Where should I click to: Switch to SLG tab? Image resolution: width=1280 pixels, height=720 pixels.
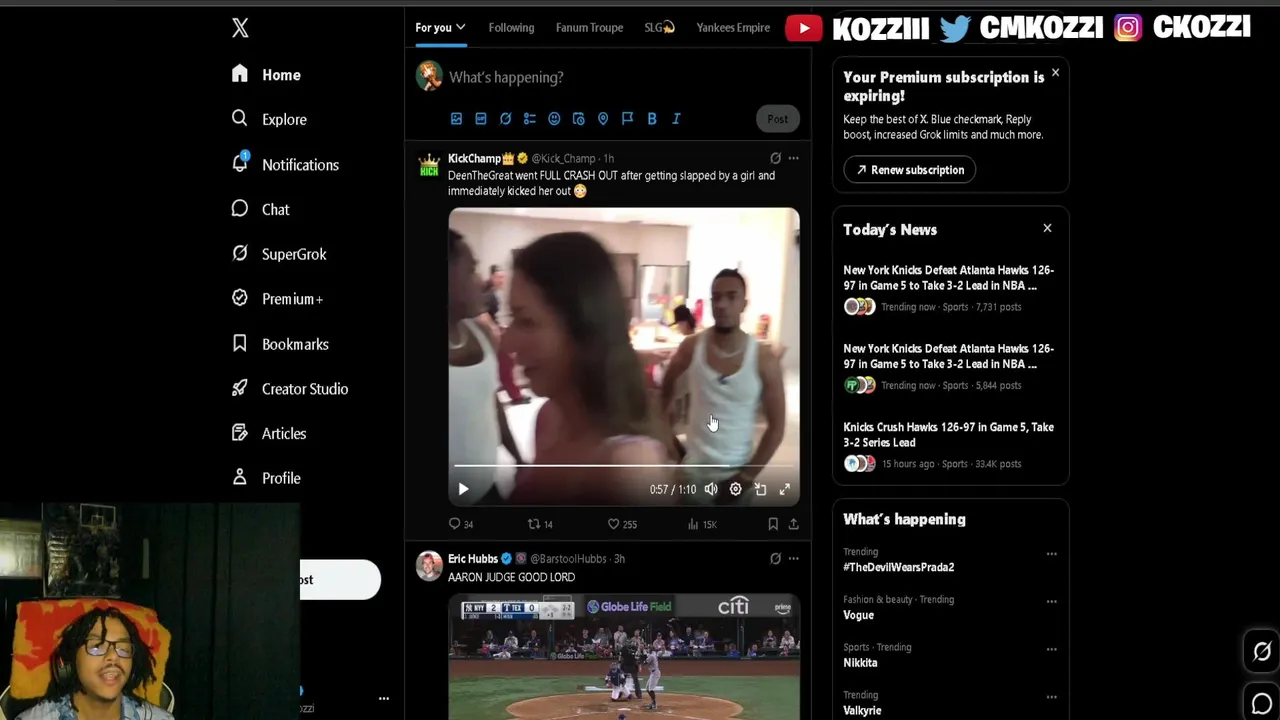point(659,28)
